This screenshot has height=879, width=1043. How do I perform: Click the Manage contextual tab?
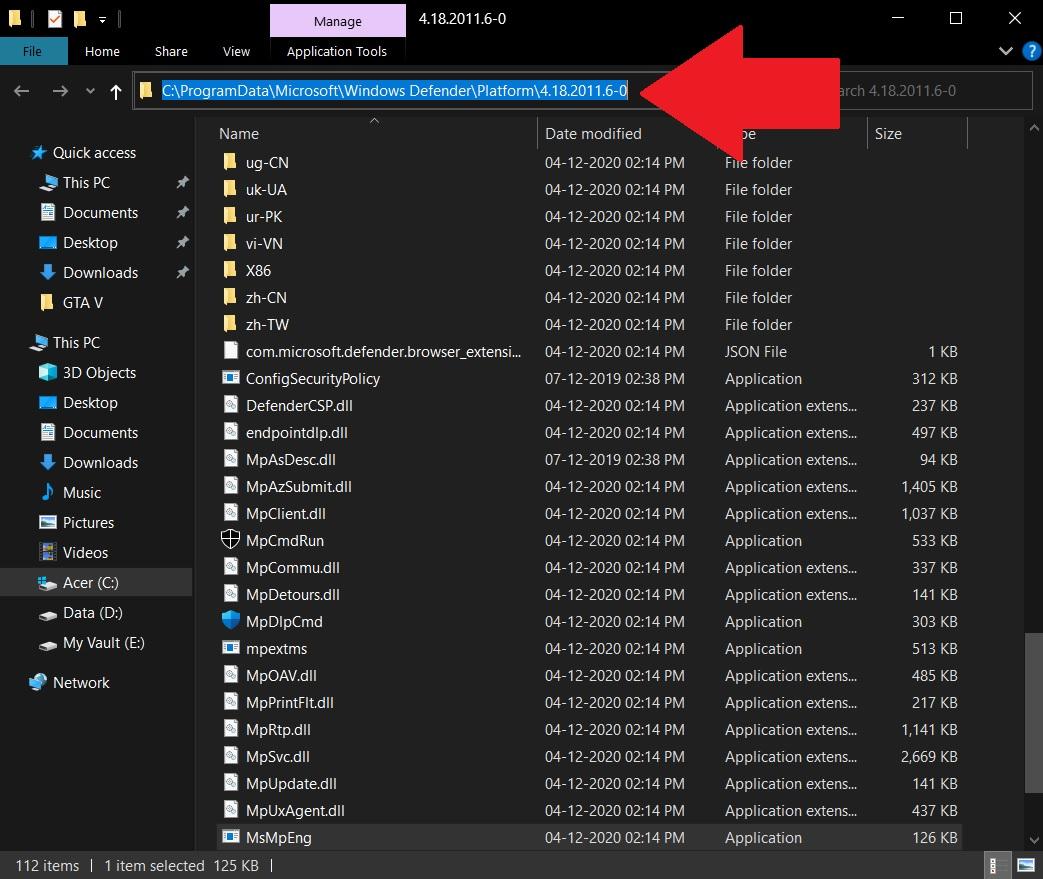[x=337, y=21]
